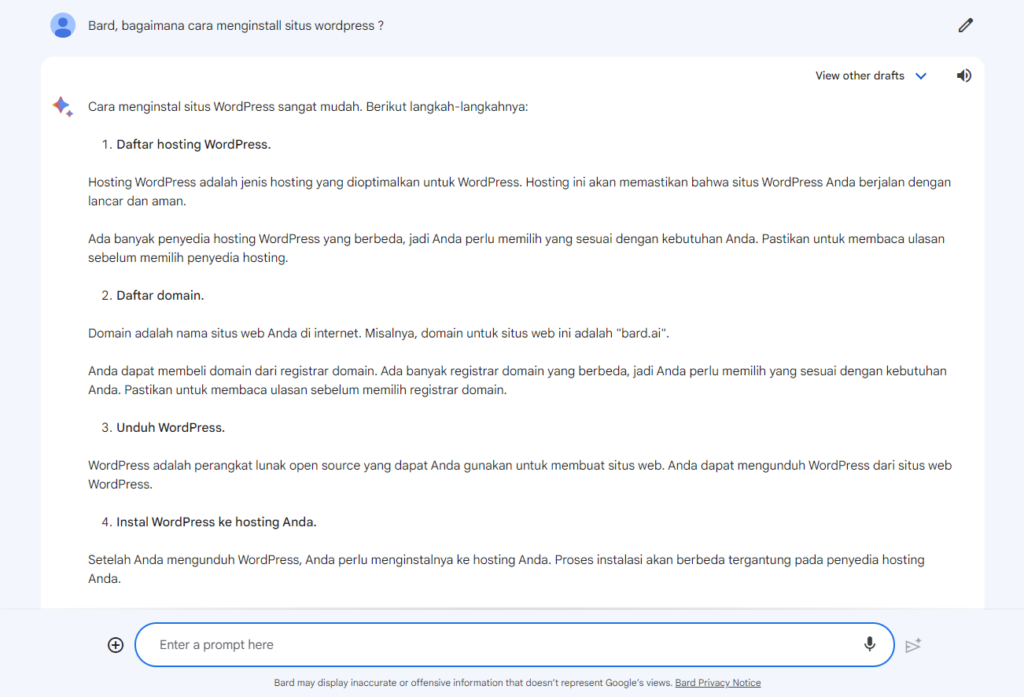Click the listen speaker icon
This screenshot has height=697, width=1024.
point(964,76)
